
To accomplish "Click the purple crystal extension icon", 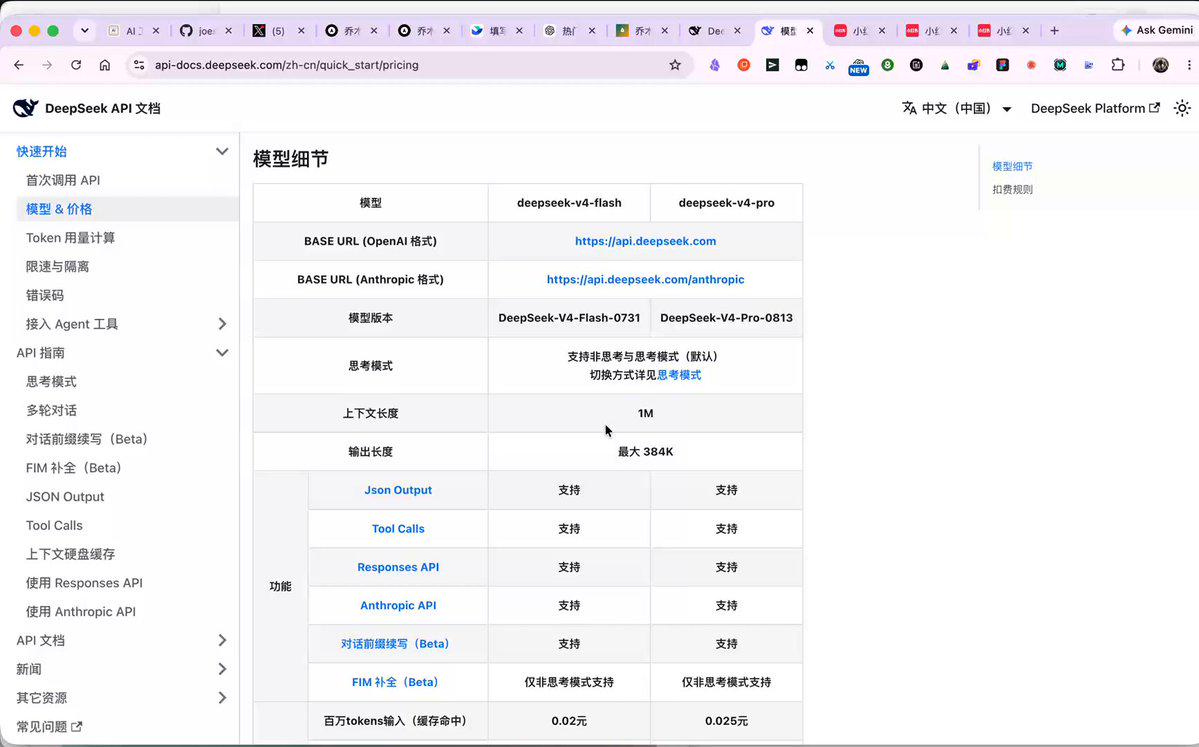I will click(x=714, y=65).
